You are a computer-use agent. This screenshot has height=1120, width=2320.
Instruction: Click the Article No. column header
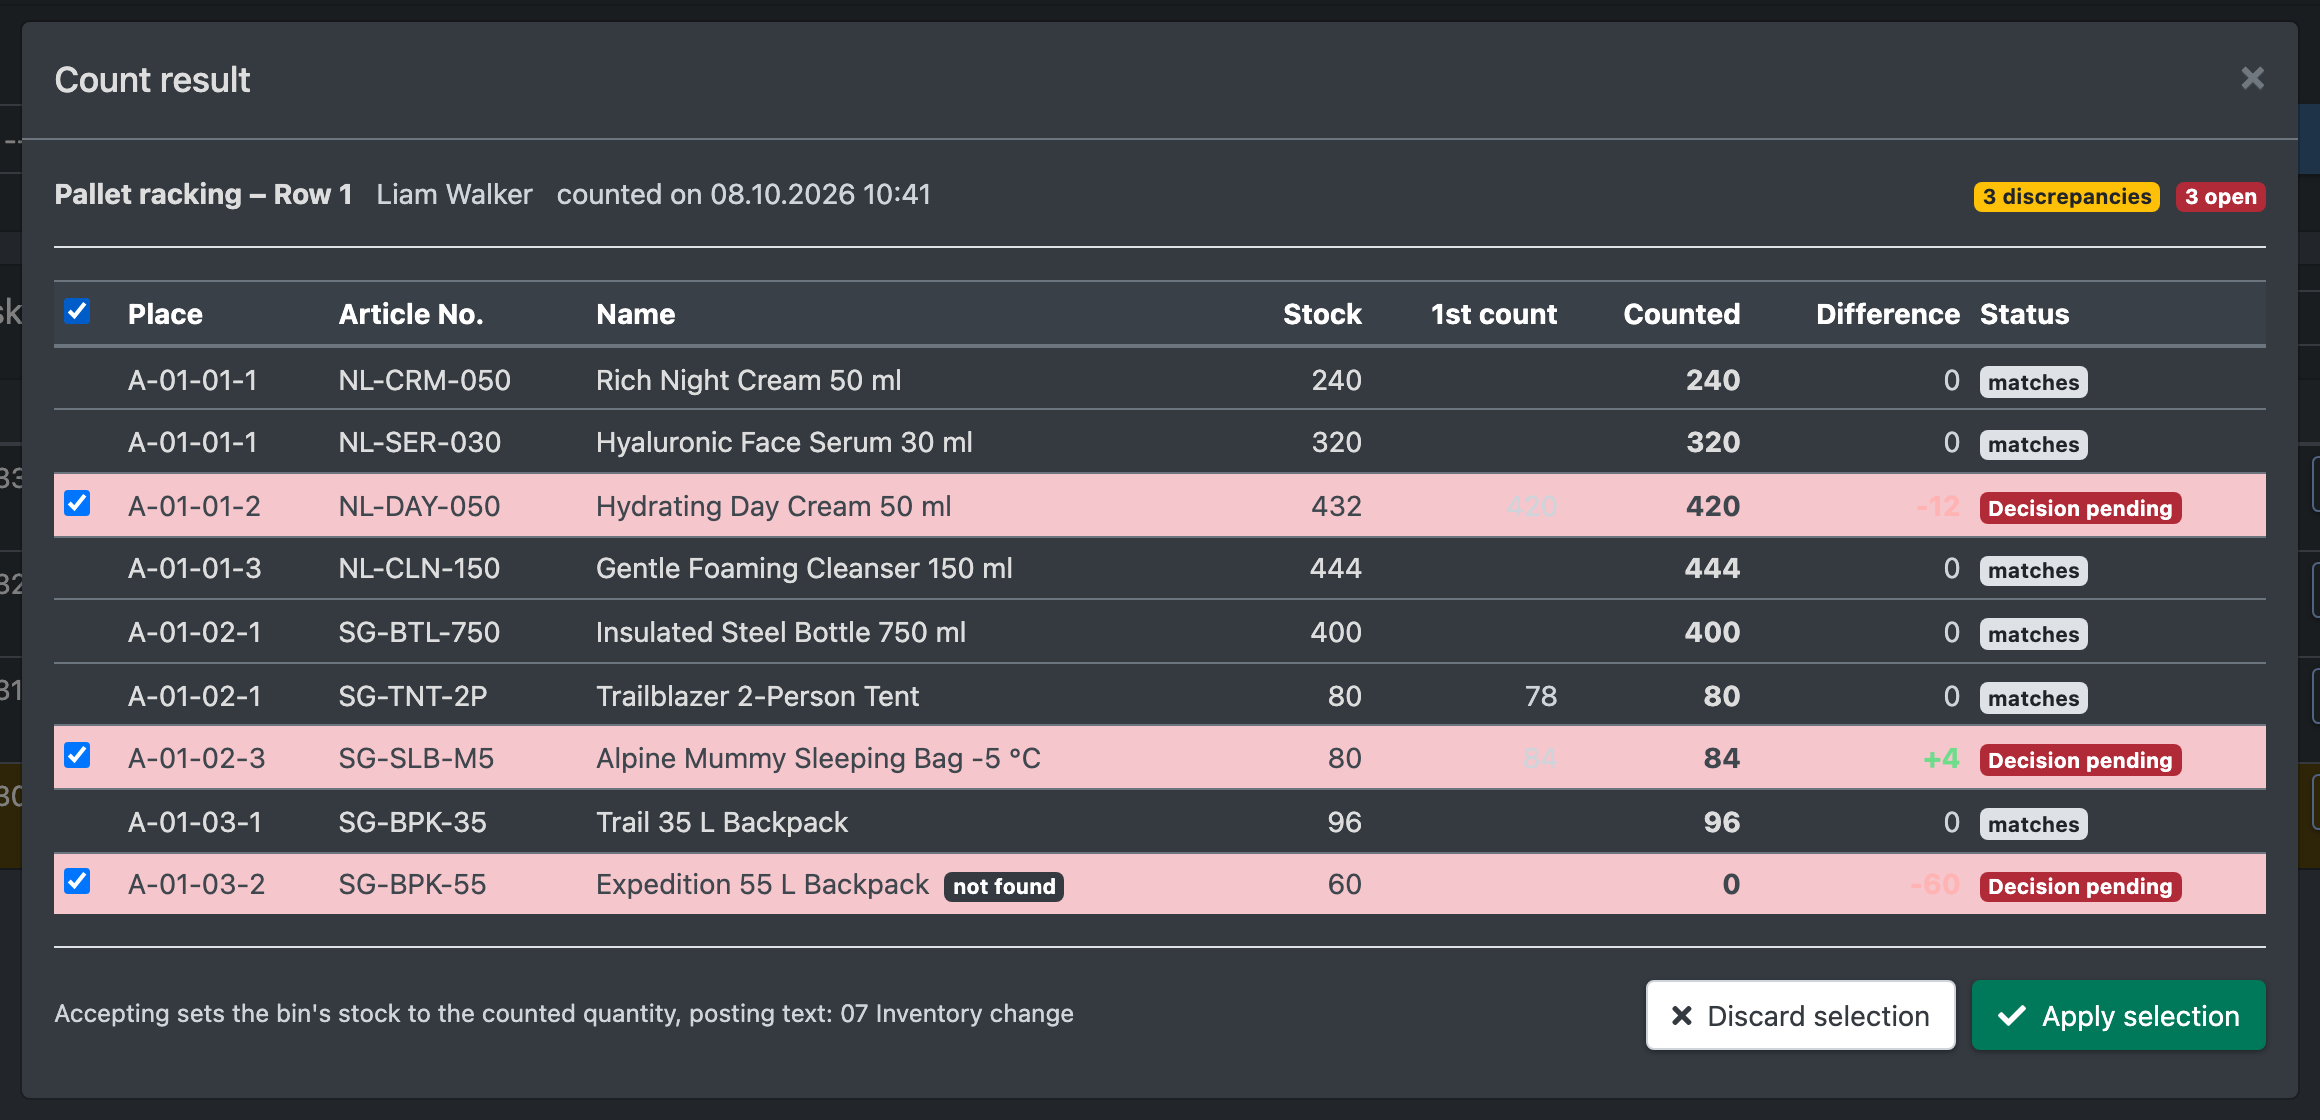(410, 314)
